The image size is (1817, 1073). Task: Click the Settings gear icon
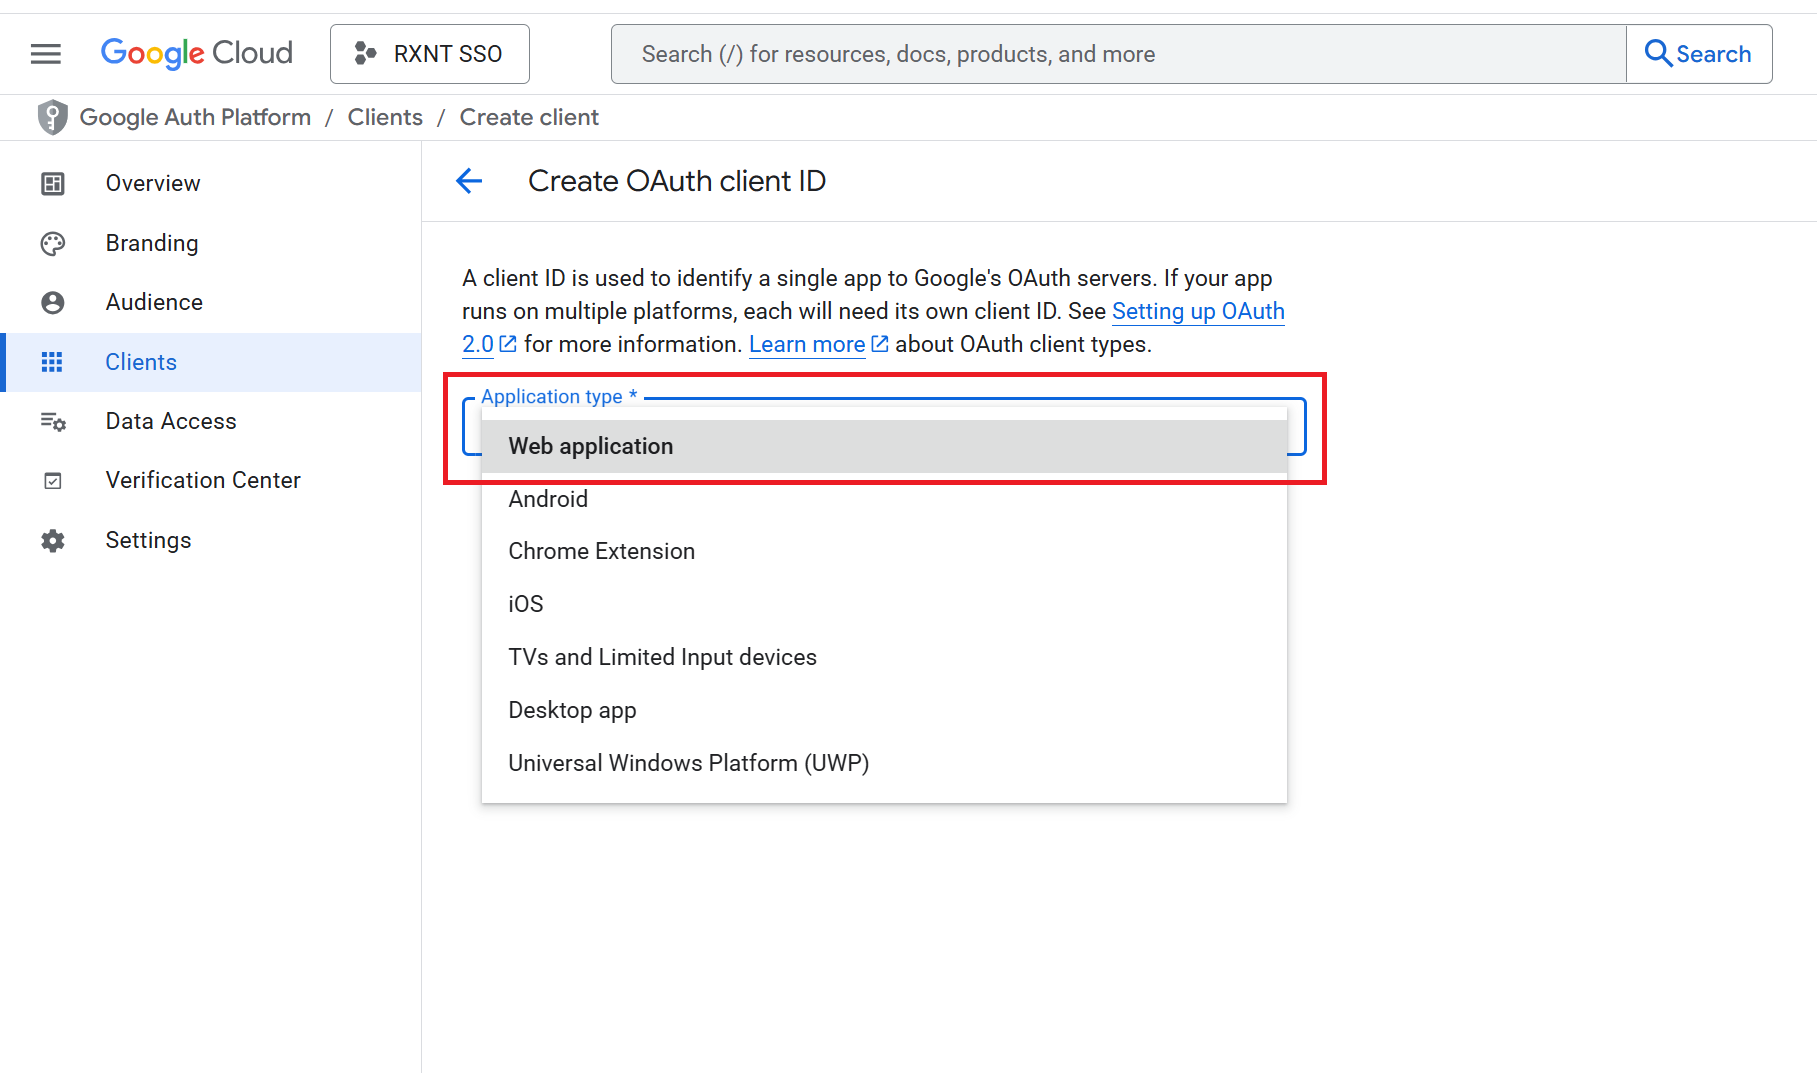53,541
